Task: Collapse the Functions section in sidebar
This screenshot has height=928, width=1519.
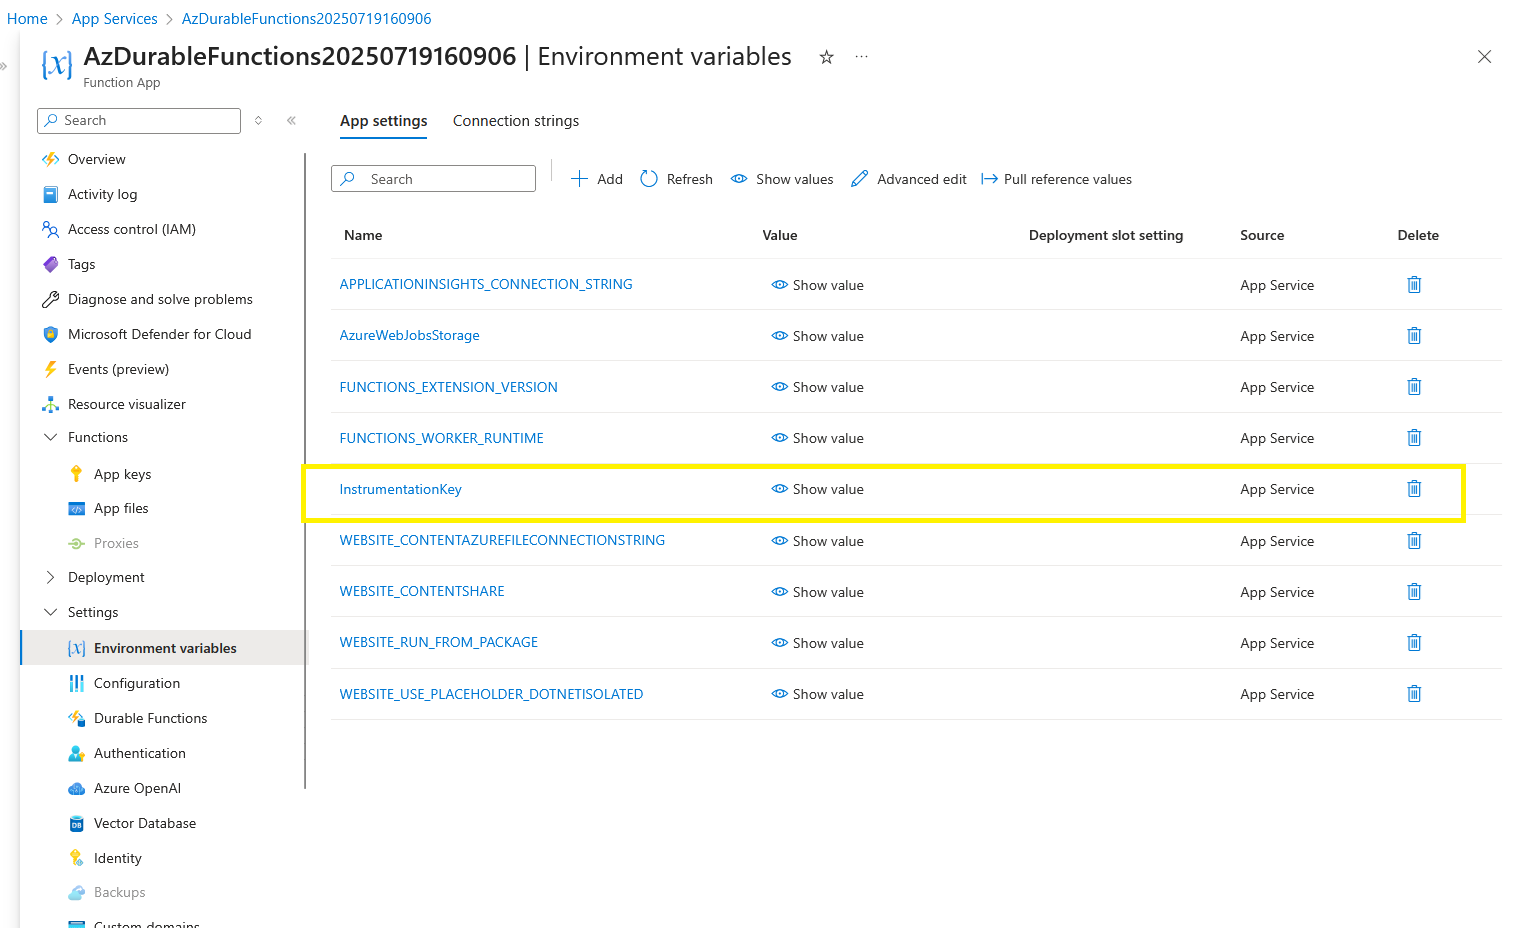Action: click(51, 437)
